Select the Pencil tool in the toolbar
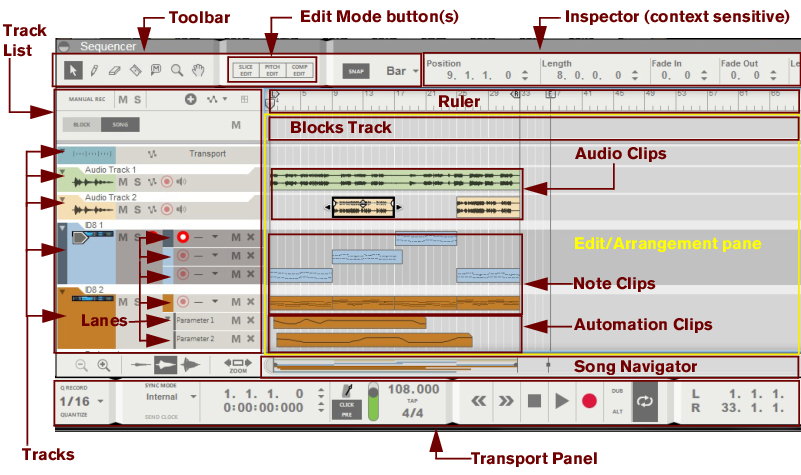The width and height of the screenshot is (801, 475). click(93, 71)
